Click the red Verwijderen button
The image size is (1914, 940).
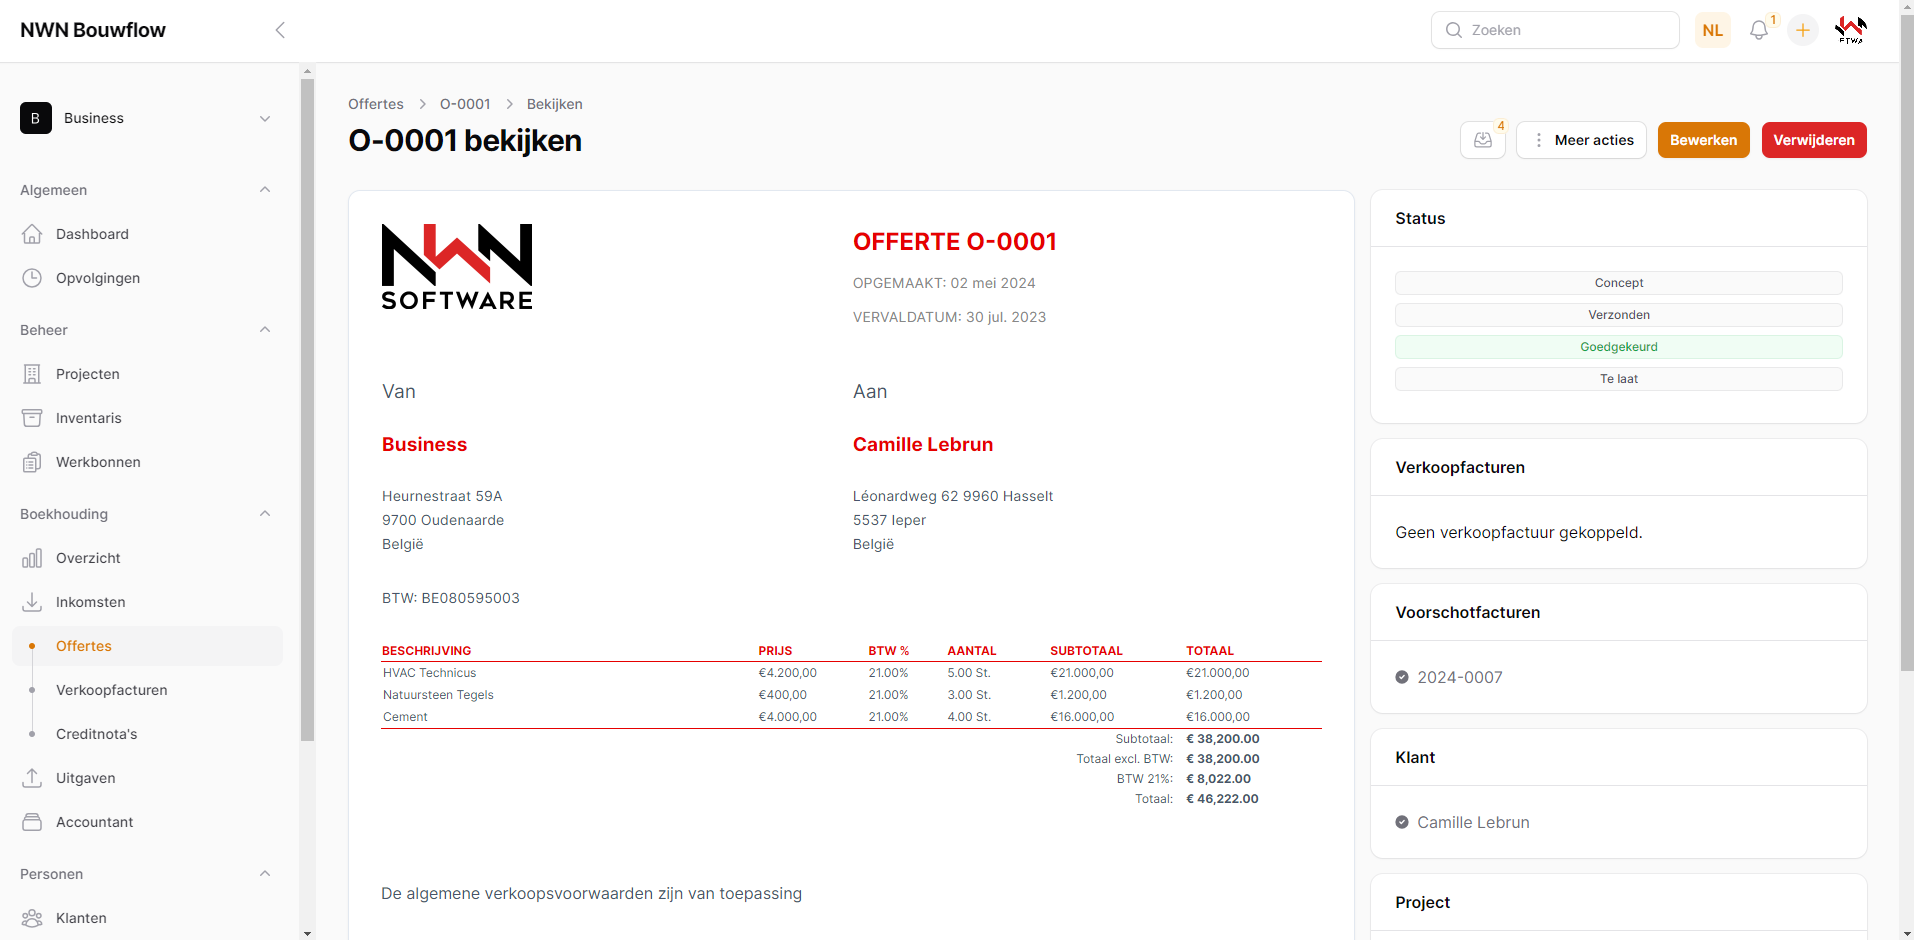pyautogui.click(x=1813, y=140)
